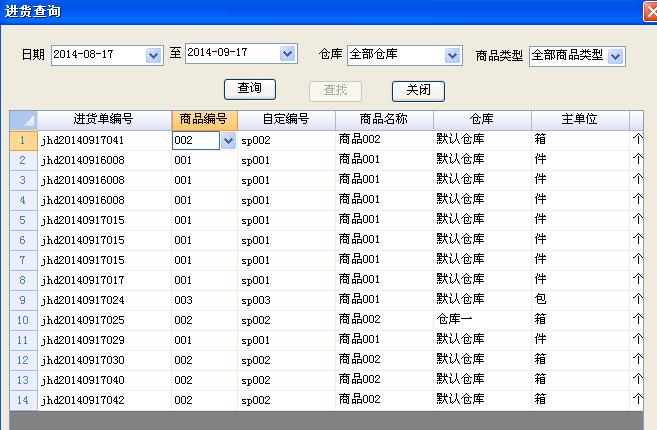Click 包 unit cell in row 9
This screenshot has height=430, width=657.
[x=580, y=300]
